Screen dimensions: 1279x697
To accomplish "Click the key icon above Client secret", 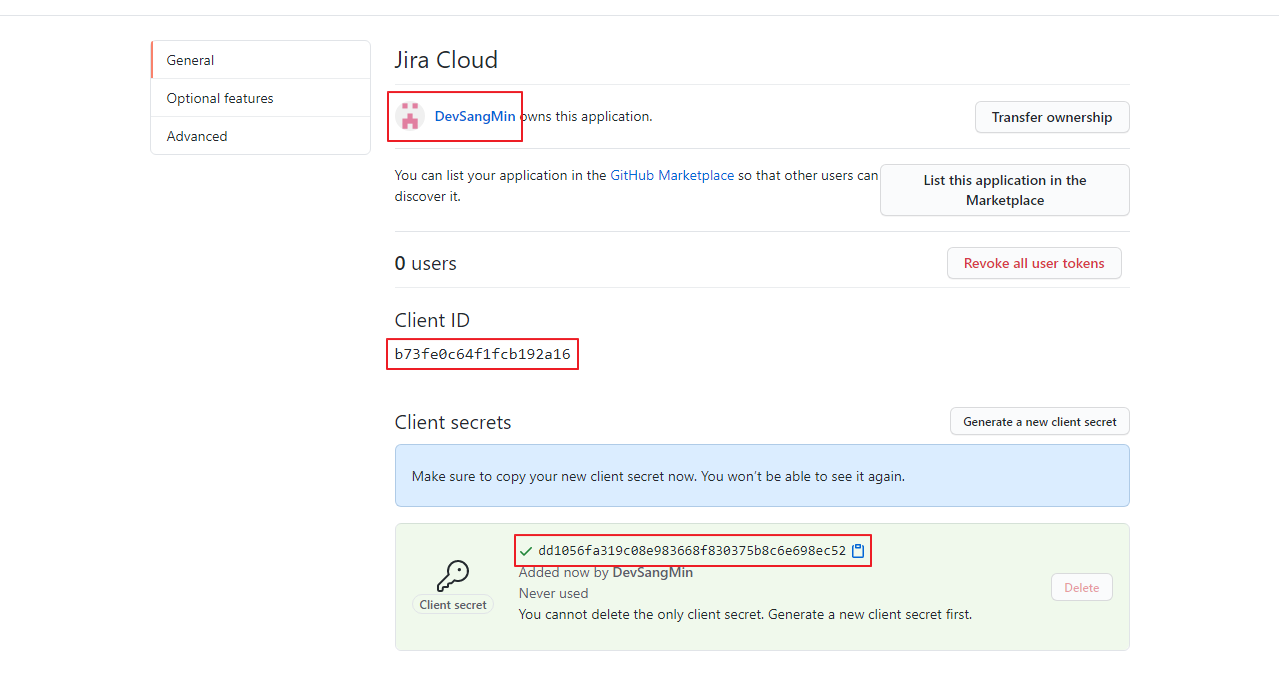I will pyautogui.click(x=453, y=575).
